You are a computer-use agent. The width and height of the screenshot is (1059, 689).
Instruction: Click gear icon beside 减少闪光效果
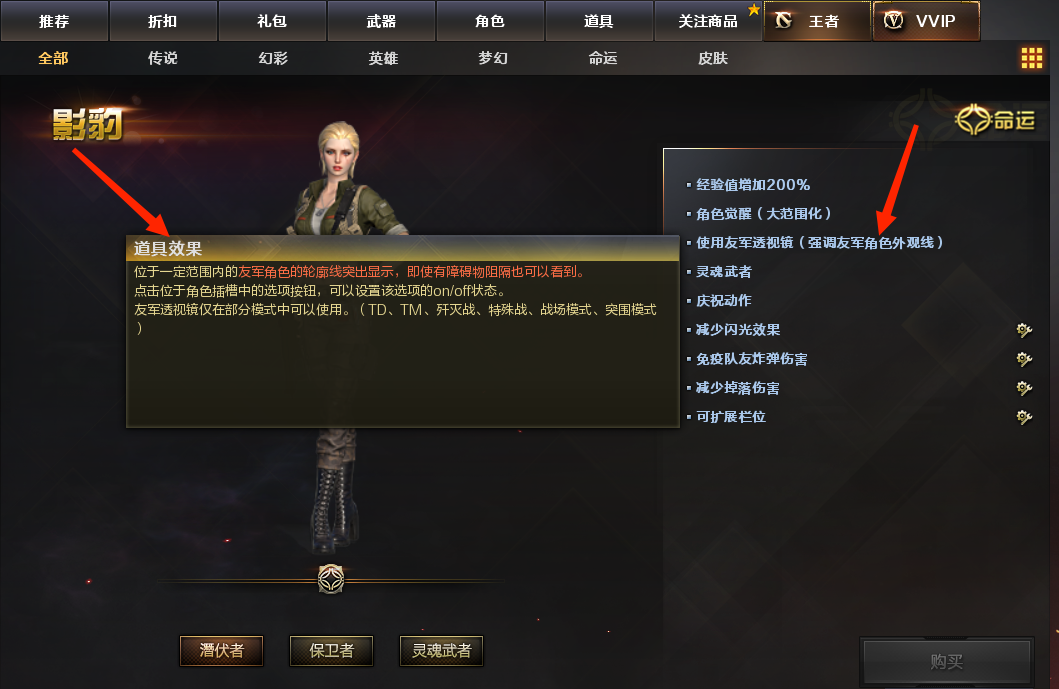1024,330
